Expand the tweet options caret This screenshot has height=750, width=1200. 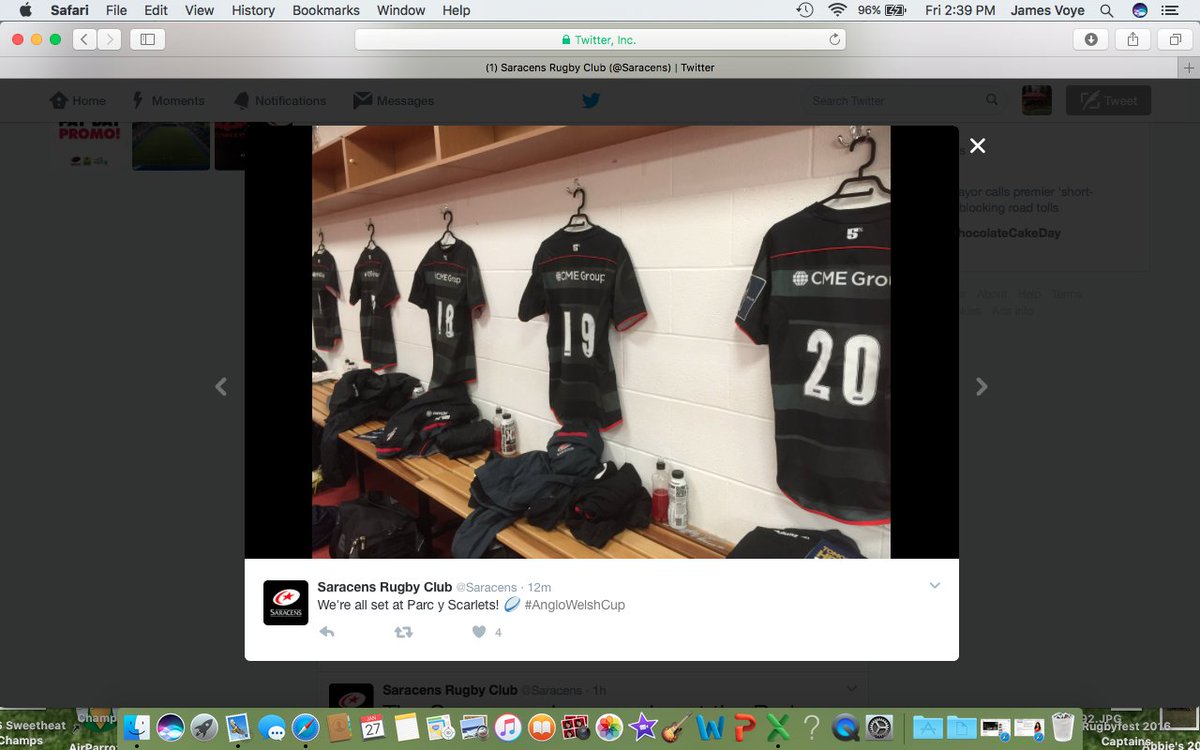tap(934, 585)
